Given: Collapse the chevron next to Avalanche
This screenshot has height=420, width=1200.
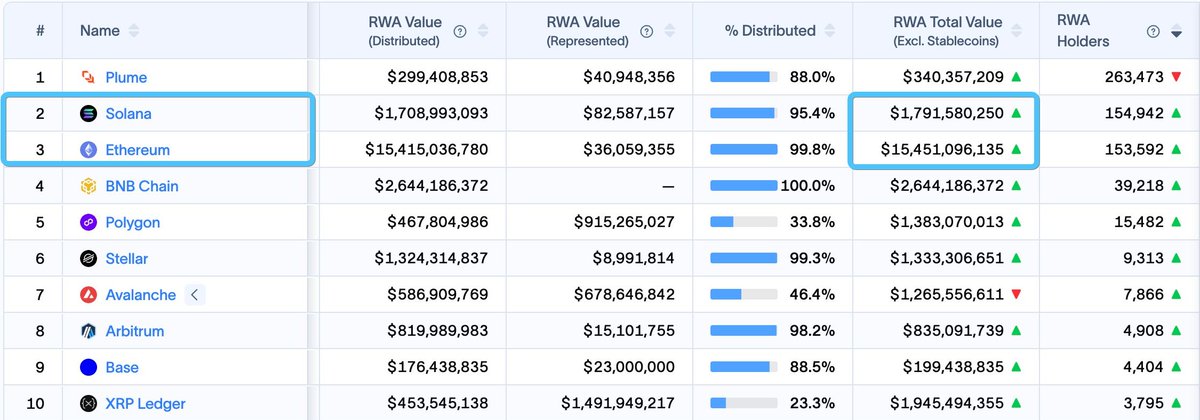Looking at the screenshot, I should [195, 295].
